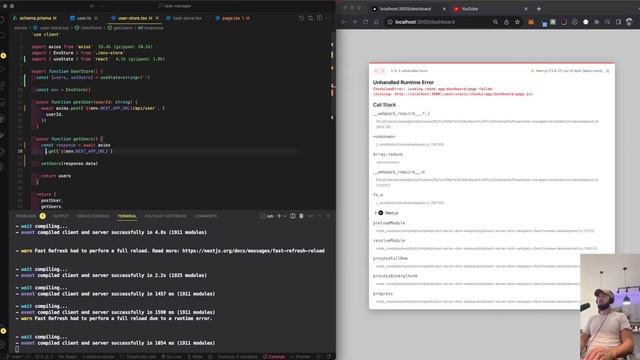Select the getUsers breadcrumb
This screenshot has height=360, width=640.
click(120, 28)
